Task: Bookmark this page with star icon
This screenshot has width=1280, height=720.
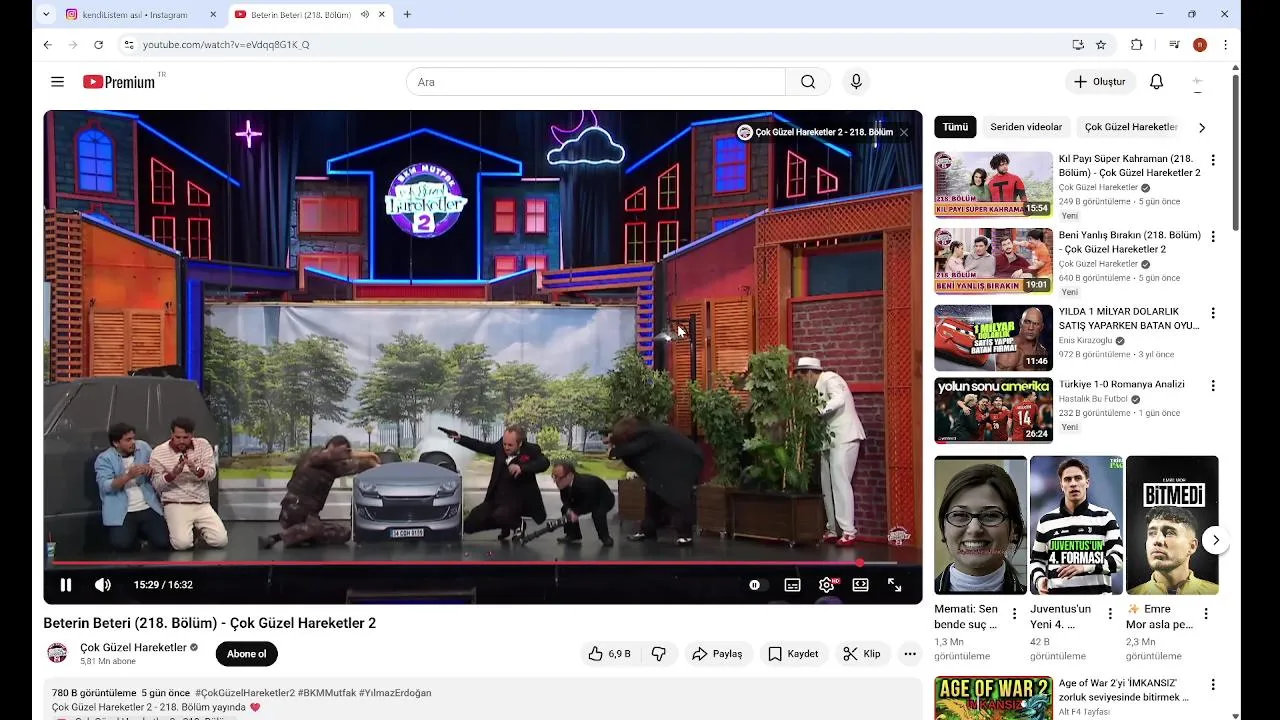Action: [1101, 45]
